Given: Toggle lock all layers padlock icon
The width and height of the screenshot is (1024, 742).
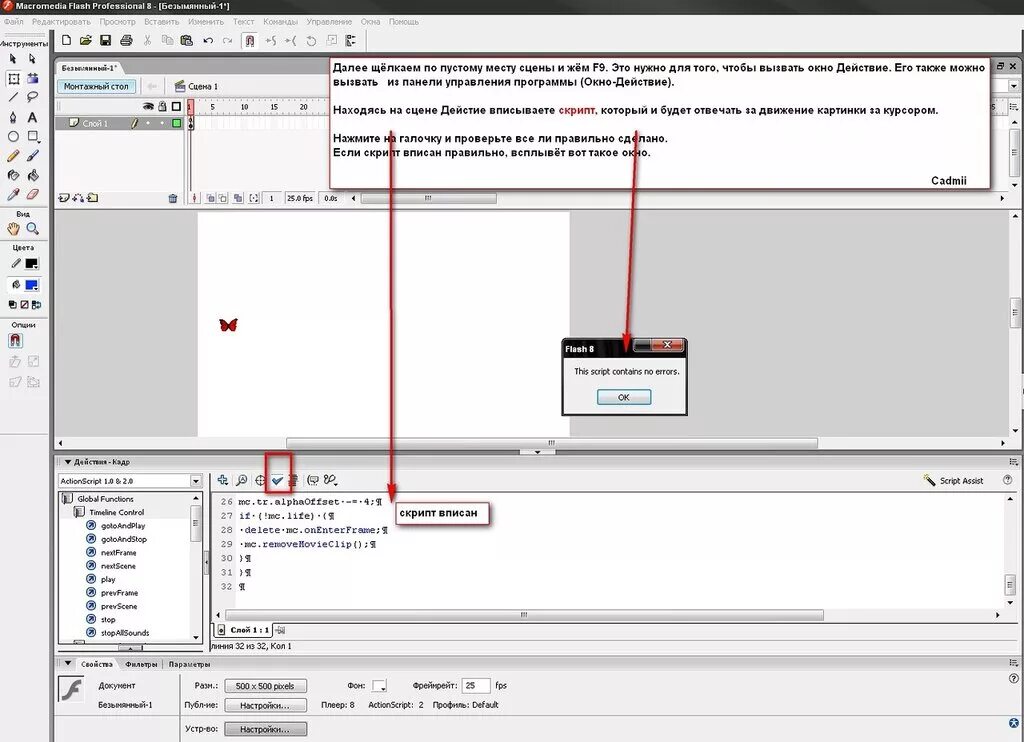Looking at the screenshot, I should tap(162, 106).
